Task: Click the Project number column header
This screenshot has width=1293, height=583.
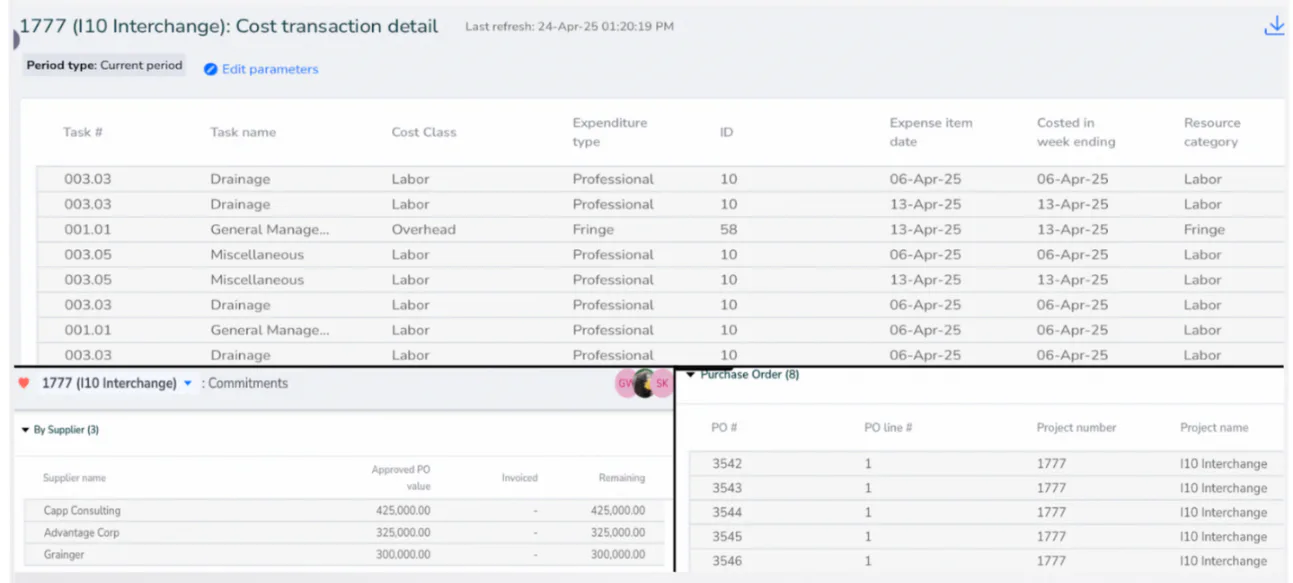Action: pyautogui.click(x=1076, y=428)
